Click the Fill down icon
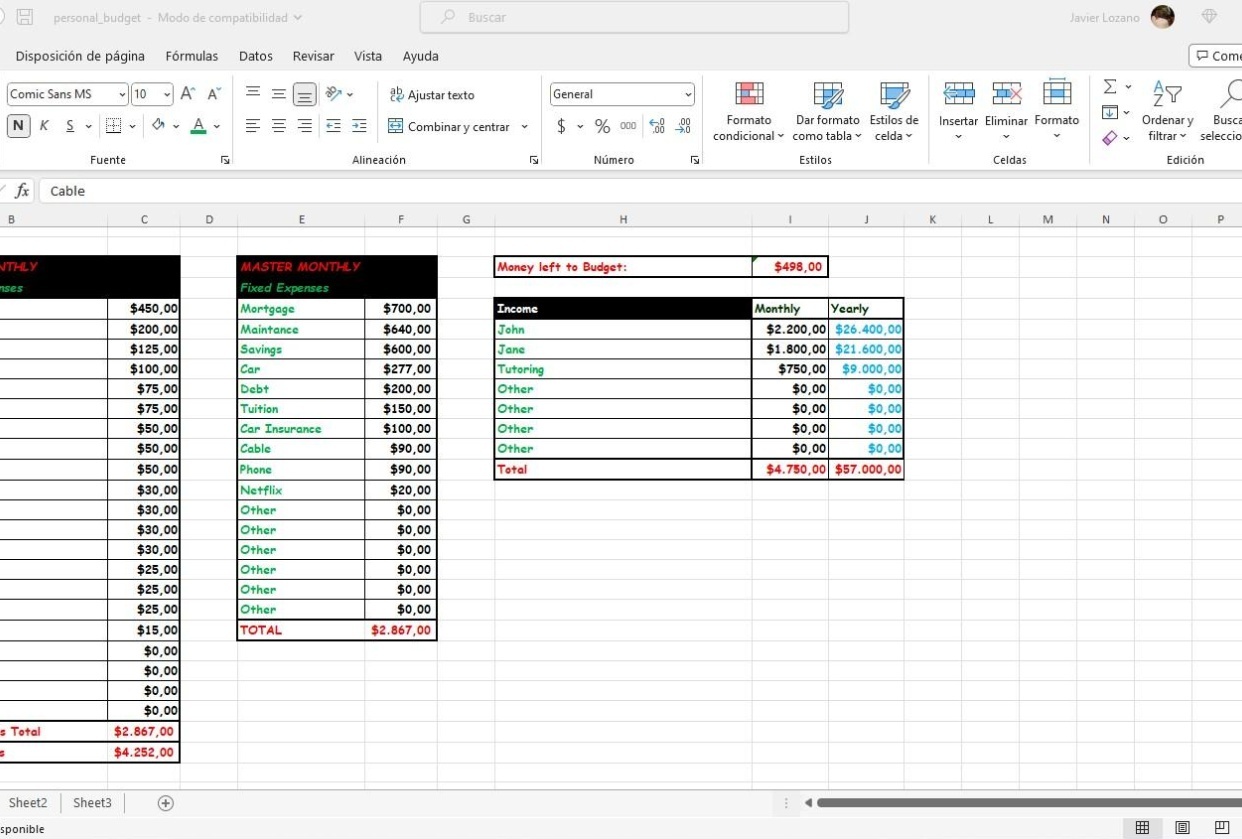Image resolution: width=1242 pixels, height=839 pixels. [1110, 112]
